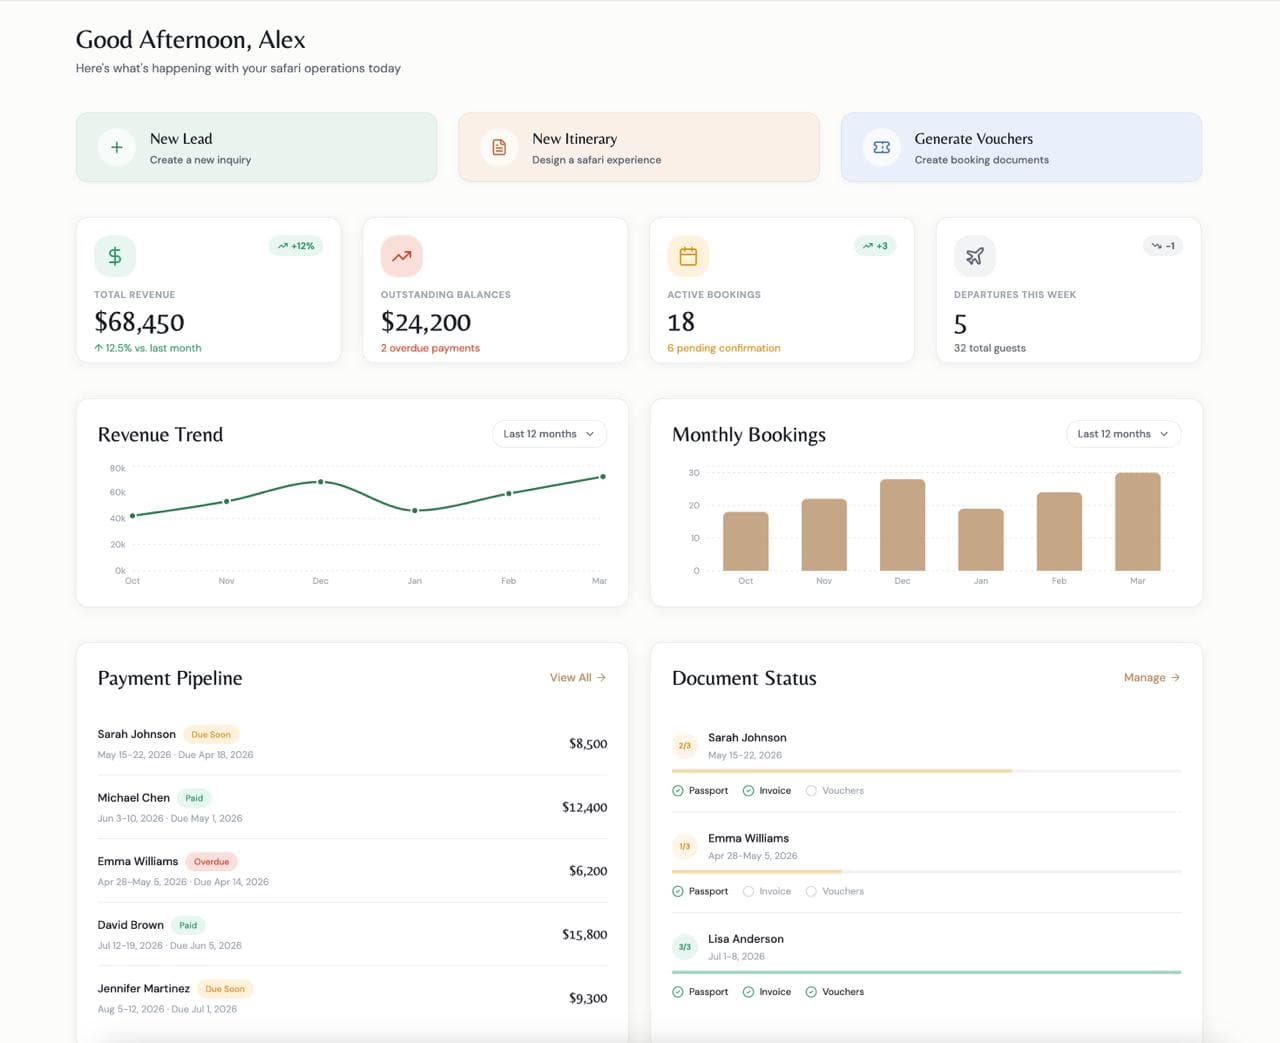Click the +3 trend badge

click(875, 245)
